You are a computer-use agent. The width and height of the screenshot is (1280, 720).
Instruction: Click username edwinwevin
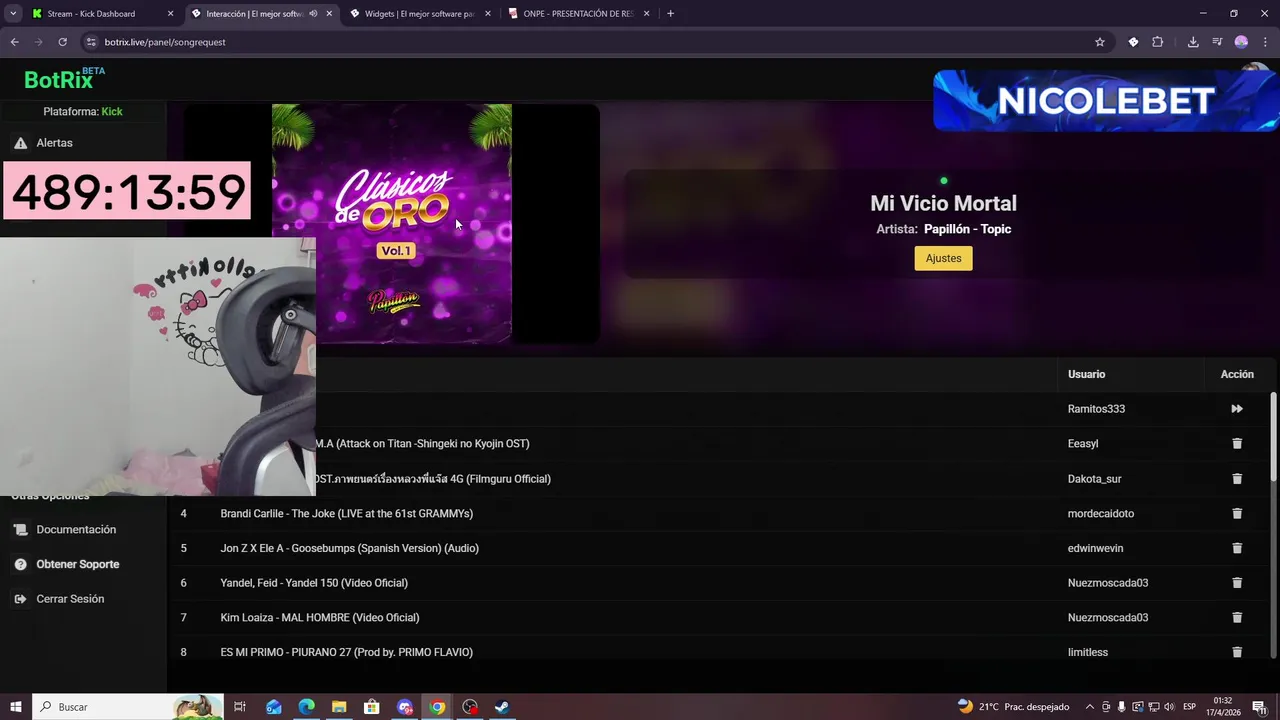click(x=1097, y=548)
